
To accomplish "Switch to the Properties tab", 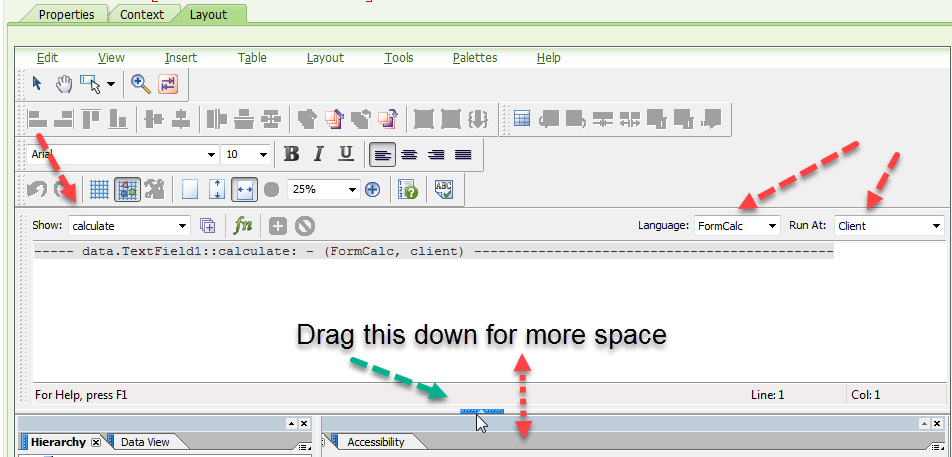I will [x=66, y=15].
